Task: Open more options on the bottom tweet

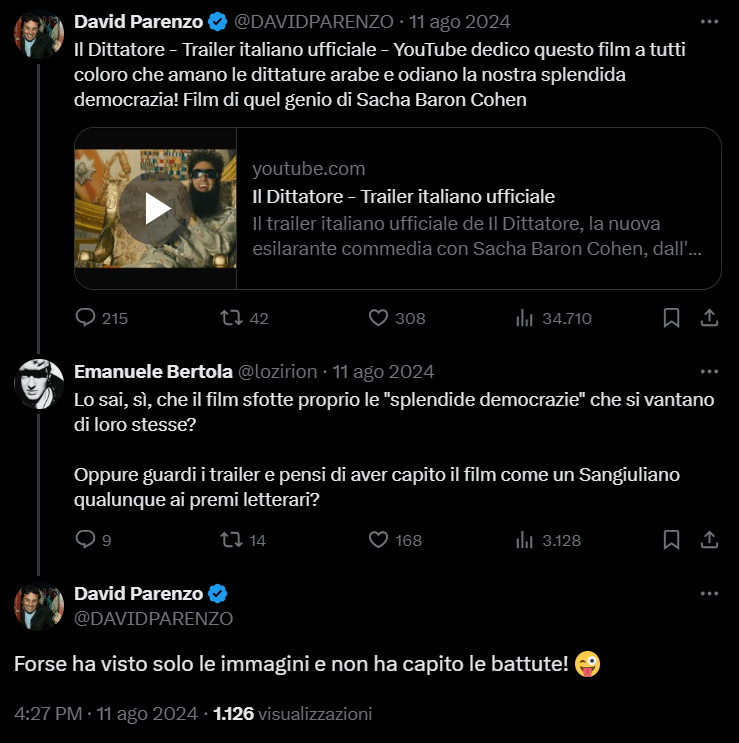Action: tap(709, 593)
